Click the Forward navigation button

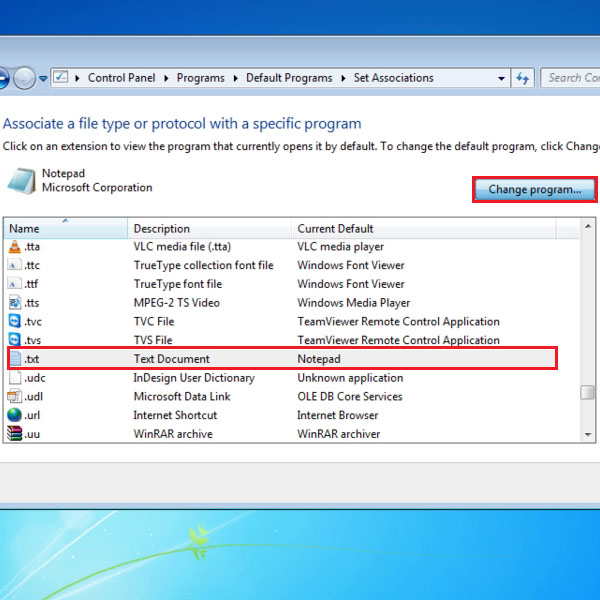[x=24, y=78]
